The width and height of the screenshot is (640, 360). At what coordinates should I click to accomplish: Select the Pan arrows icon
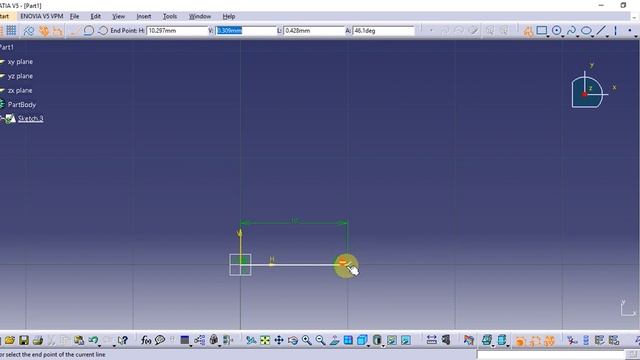(279, 340)
